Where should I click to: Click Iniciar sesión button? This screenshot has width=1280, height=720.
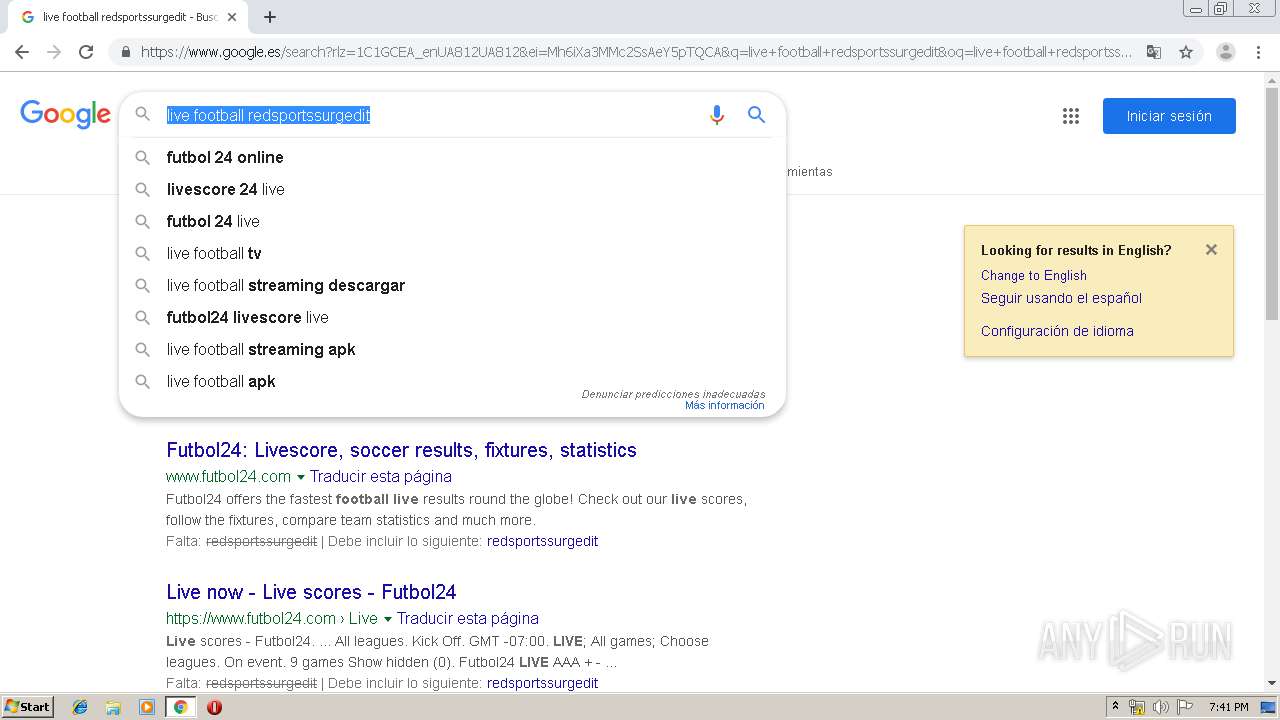pyautogui.click(x=1169, y=116)
